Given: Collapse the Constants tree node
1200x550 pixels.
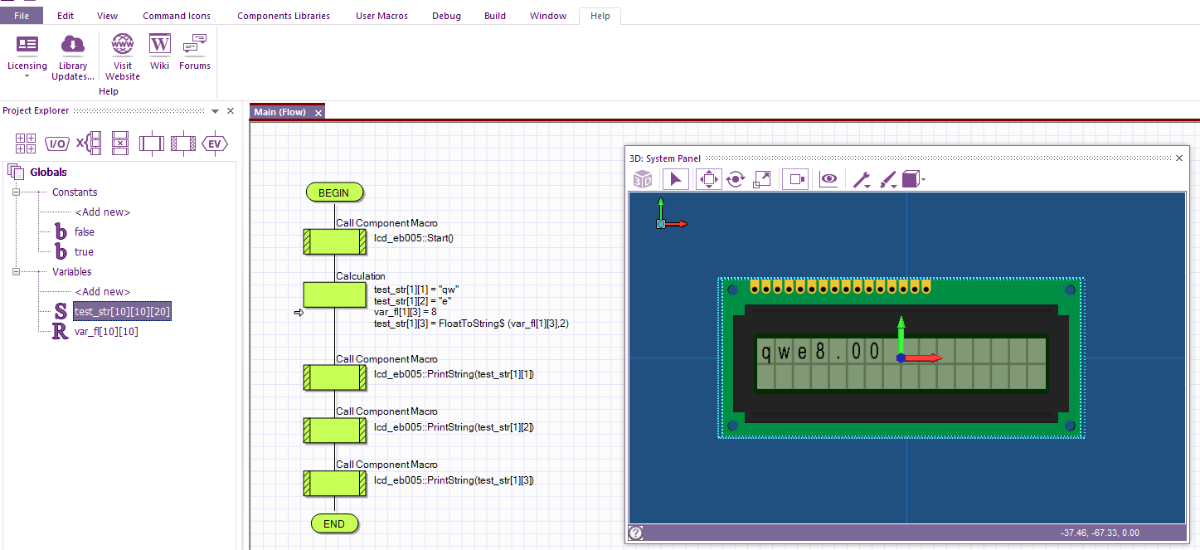Looking at the screenshot, I should click(x=16, y=192).
